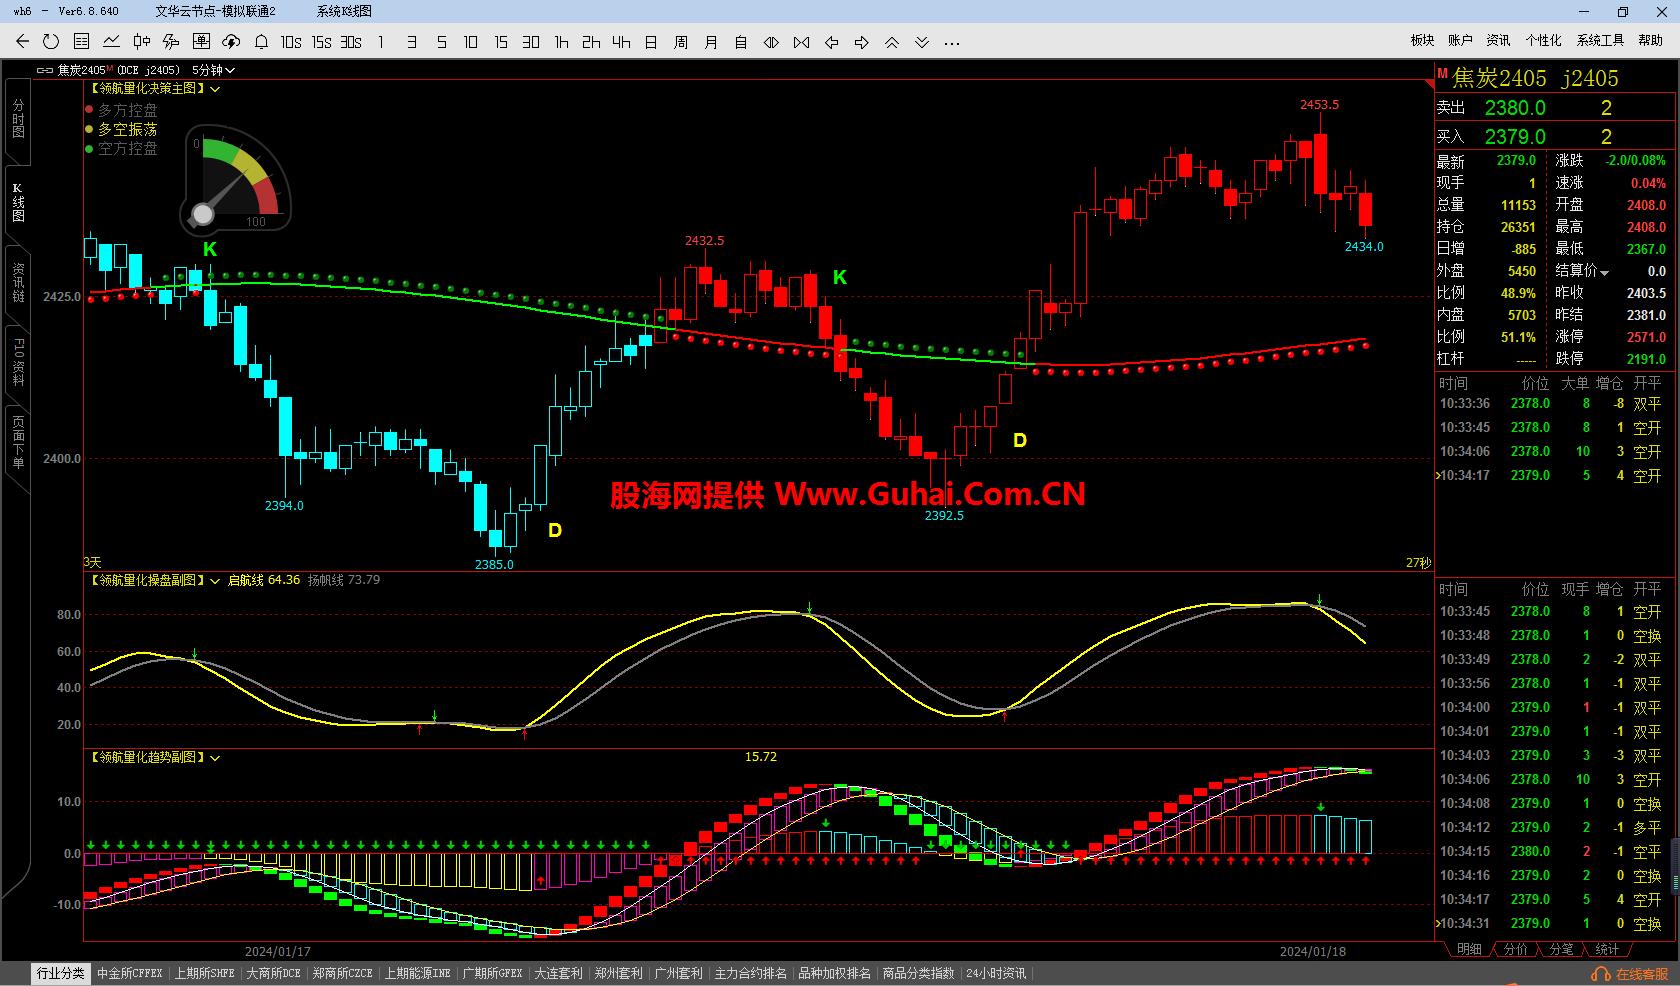Click the alert bell icon
1680x986 pixels.
[x=261, y=42]
